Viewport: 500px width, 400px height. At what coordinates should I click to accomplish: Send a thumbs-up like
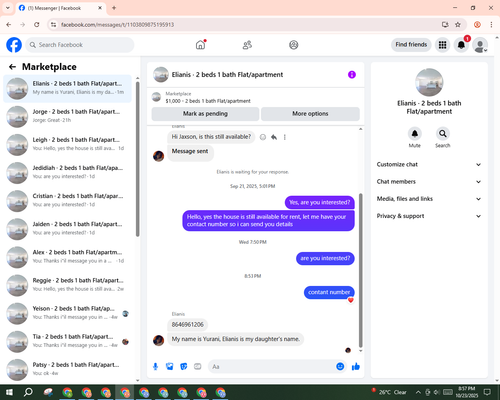click(356, 367)
